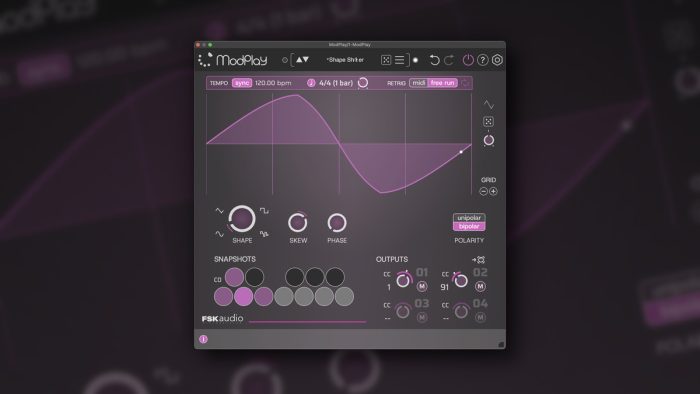Click the small ring indicator left of the preset bracket
Image resolution: width=700 pixels, height=394 pixels.
[x=285, y=60]
